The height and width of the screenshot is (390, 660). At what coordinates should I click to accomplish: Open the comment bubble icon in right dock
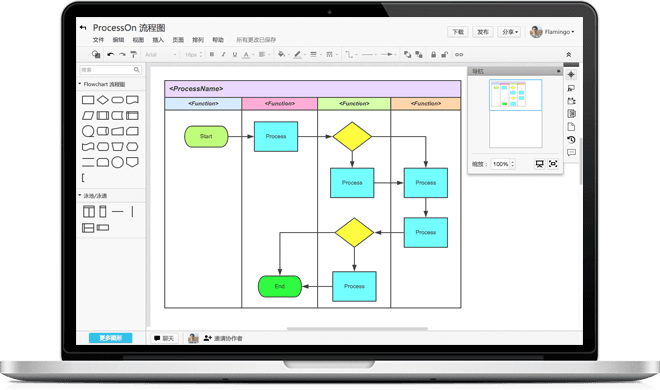(571, 152)
